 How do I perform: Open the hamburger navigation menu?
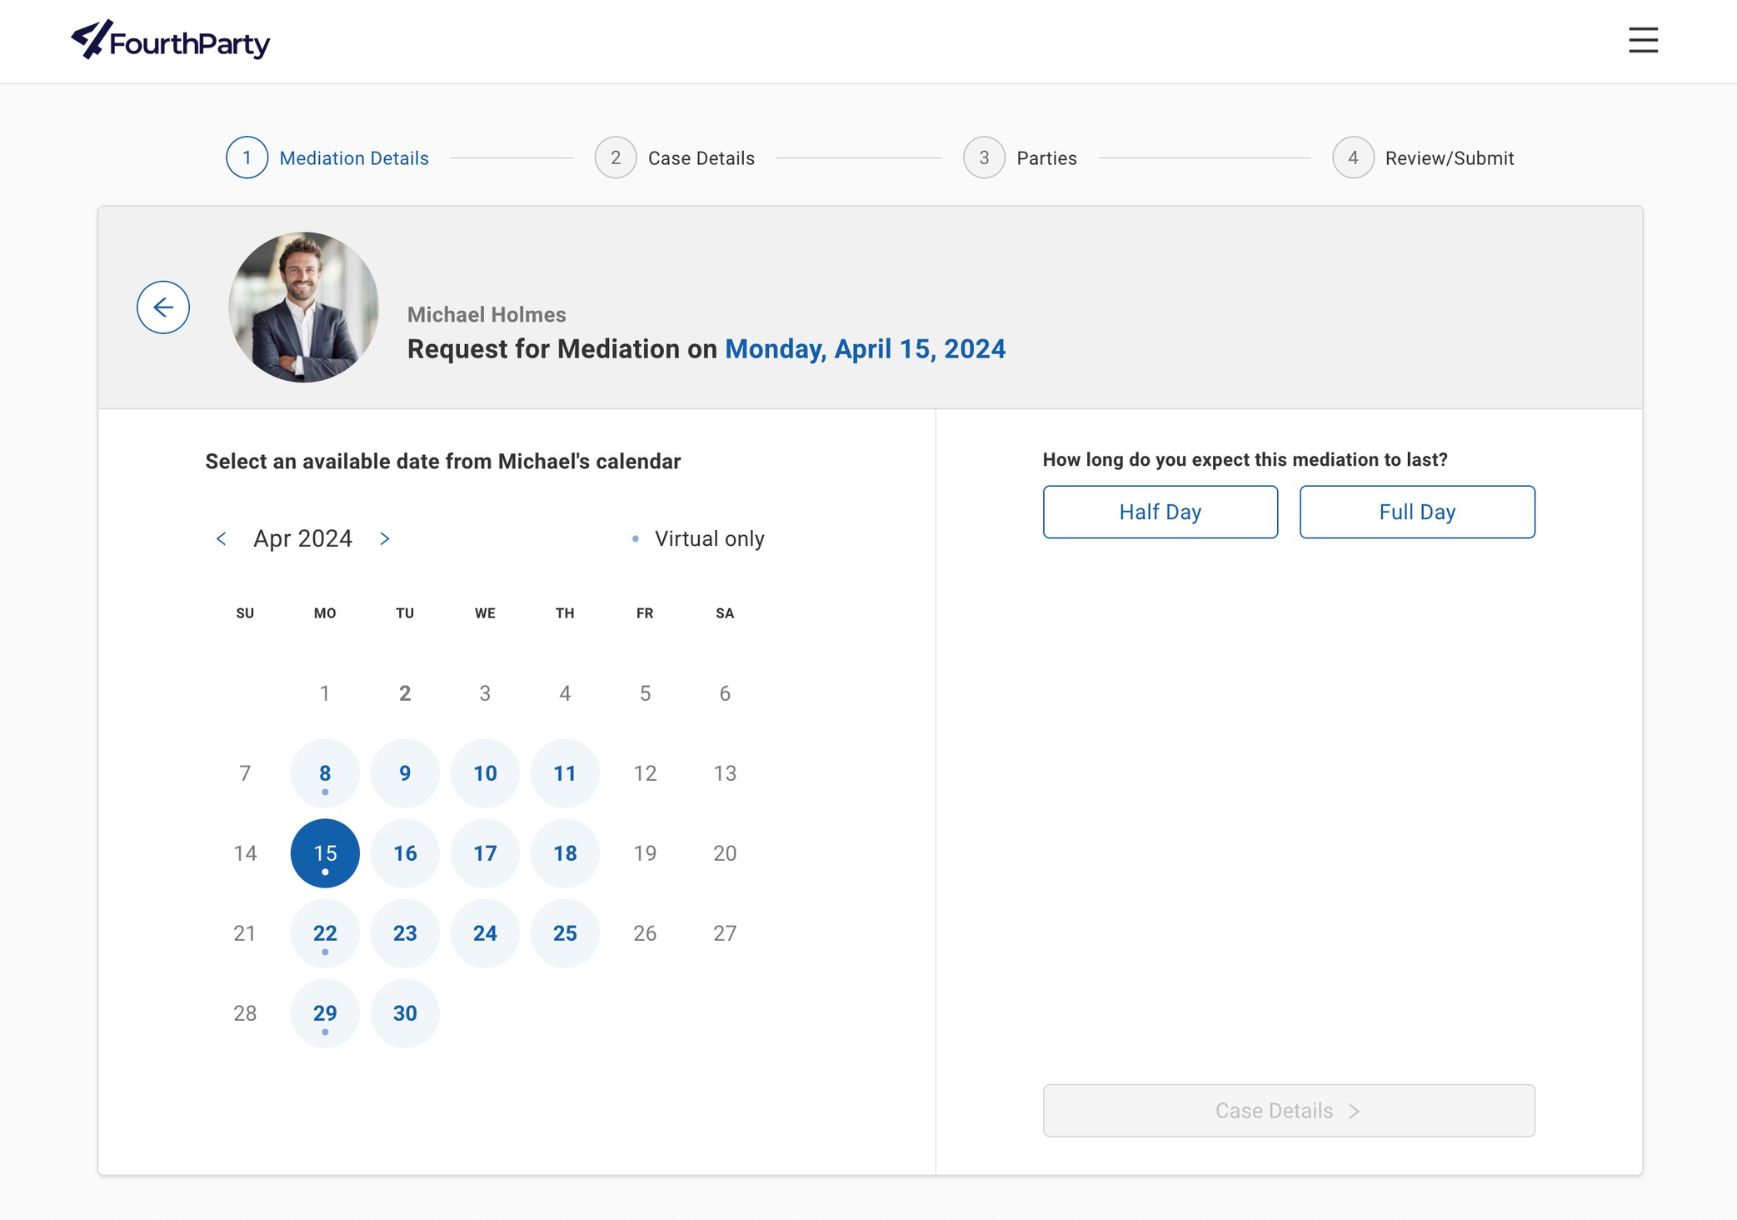tap(1643, 41)
